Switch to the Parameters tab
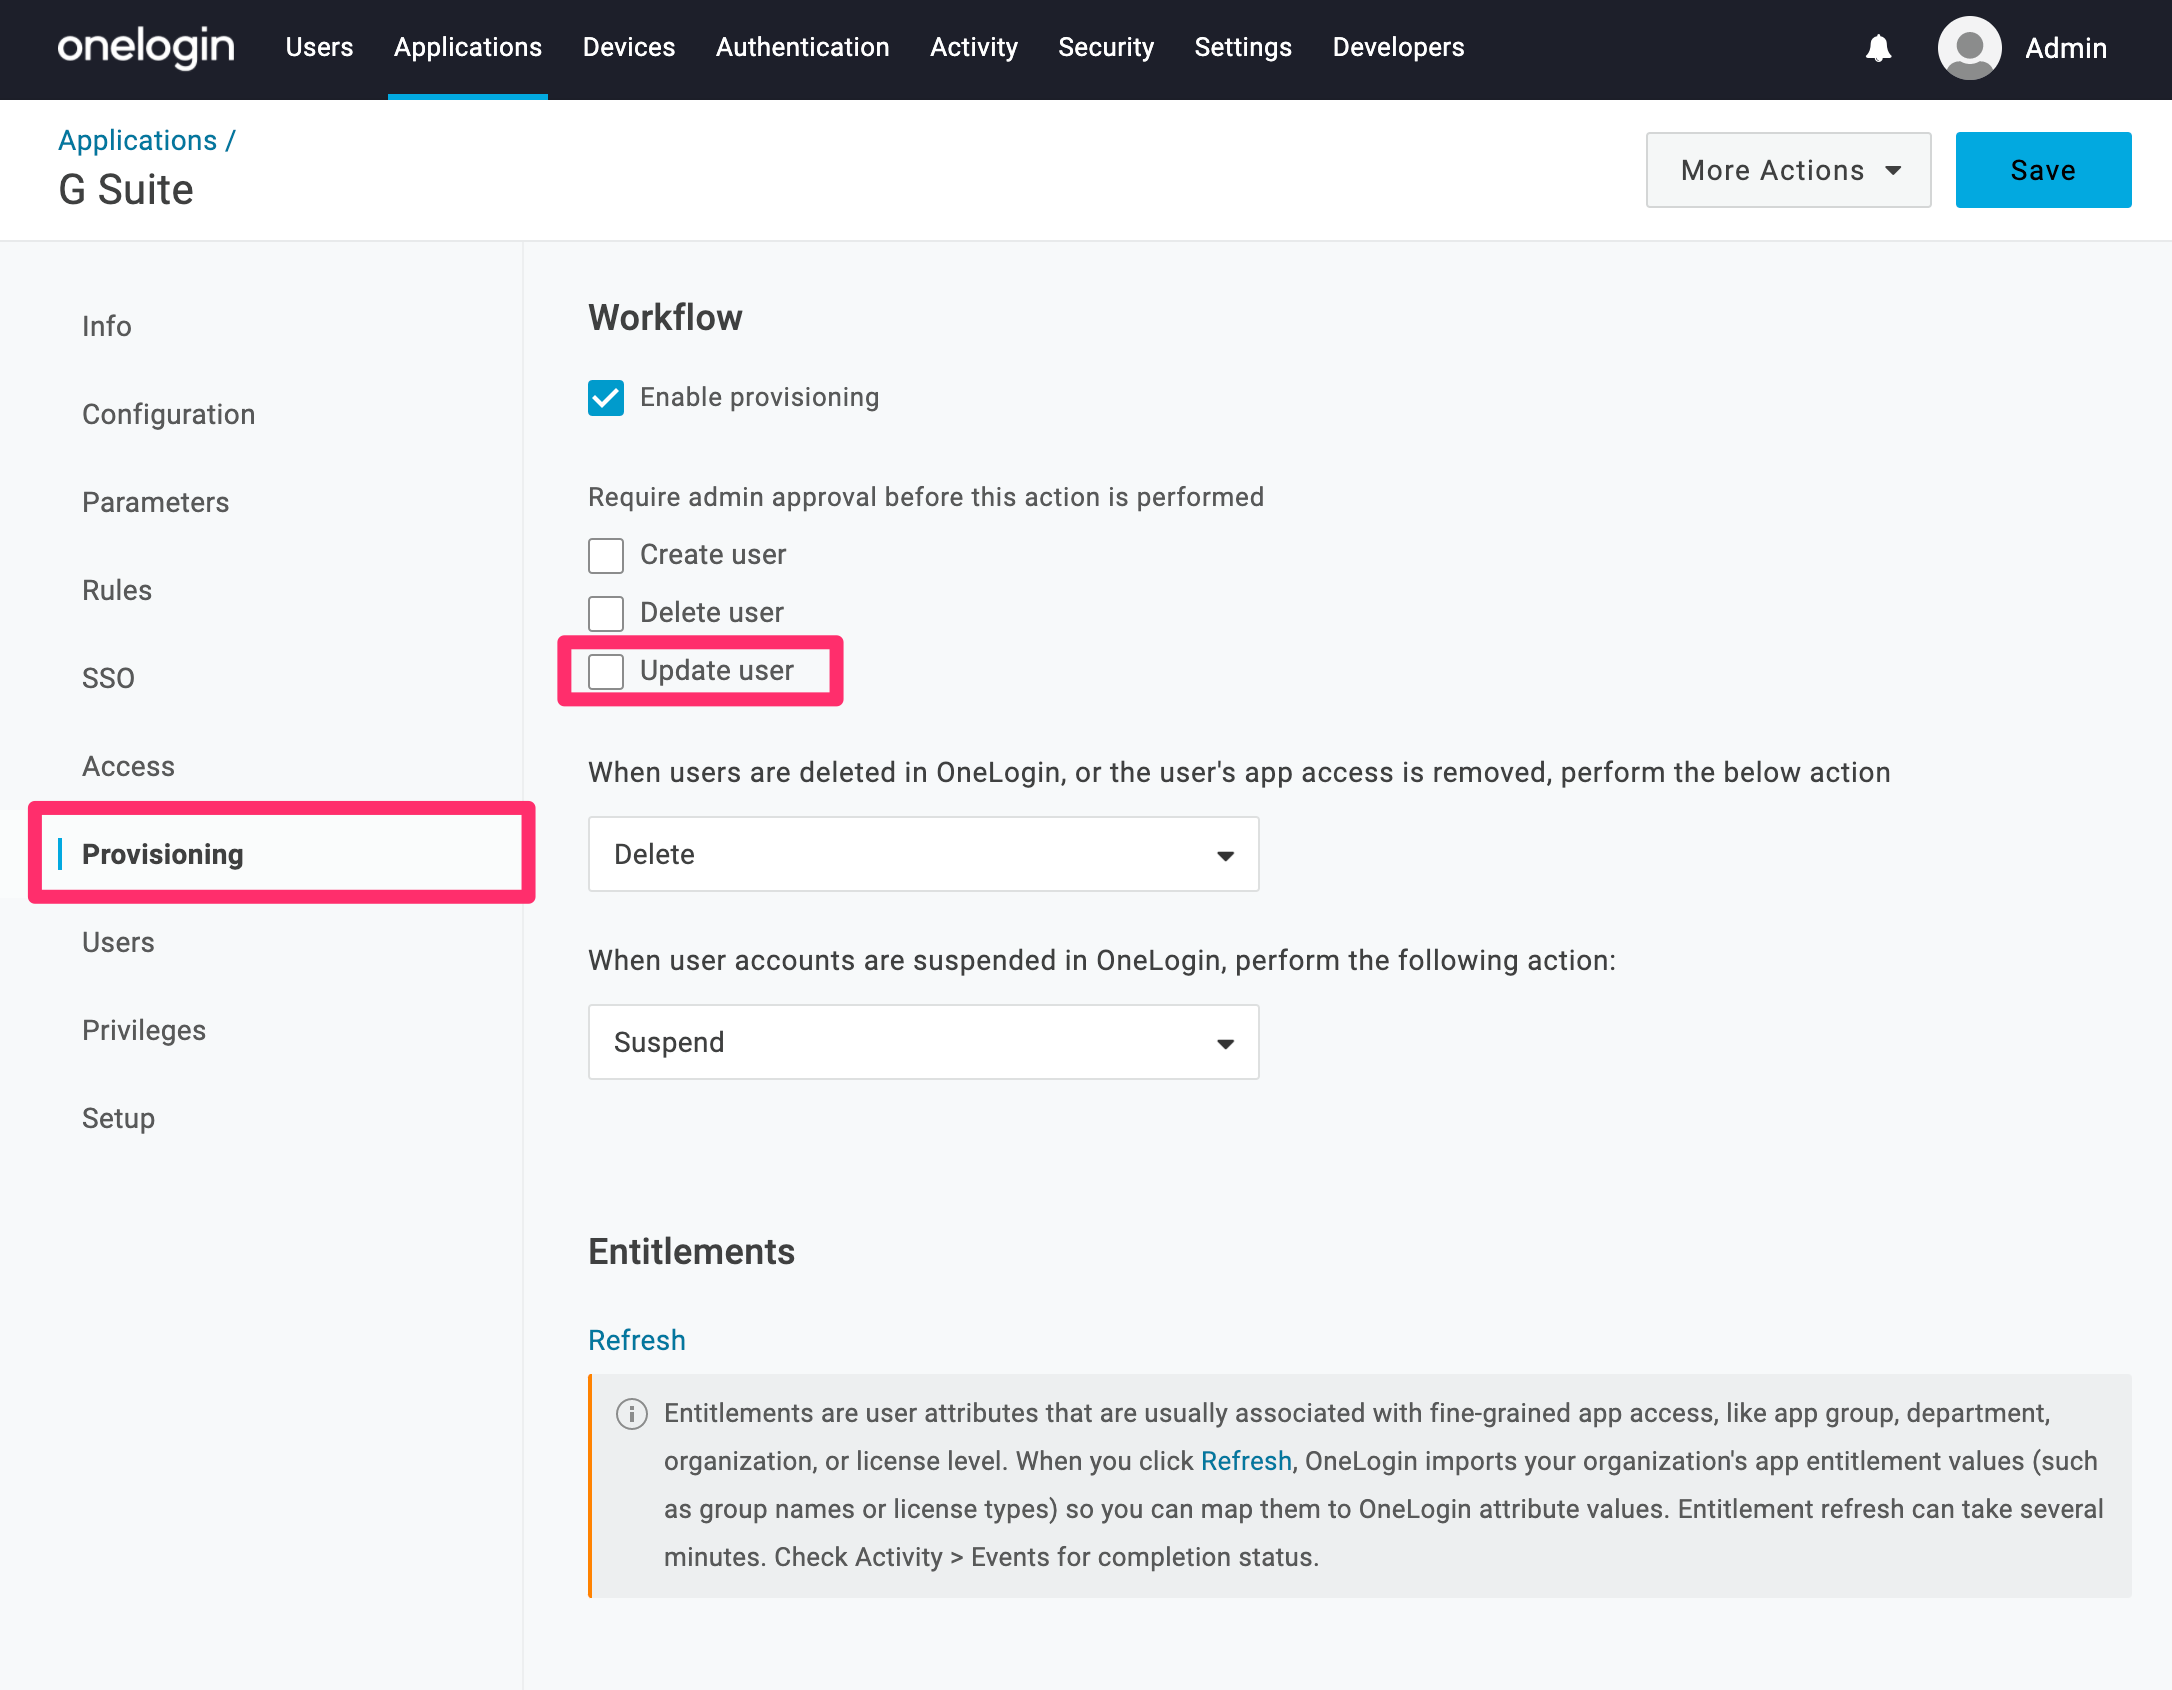Image resolution: width=2172 pixels, height=1690 pixels. (x=156, y=502)
